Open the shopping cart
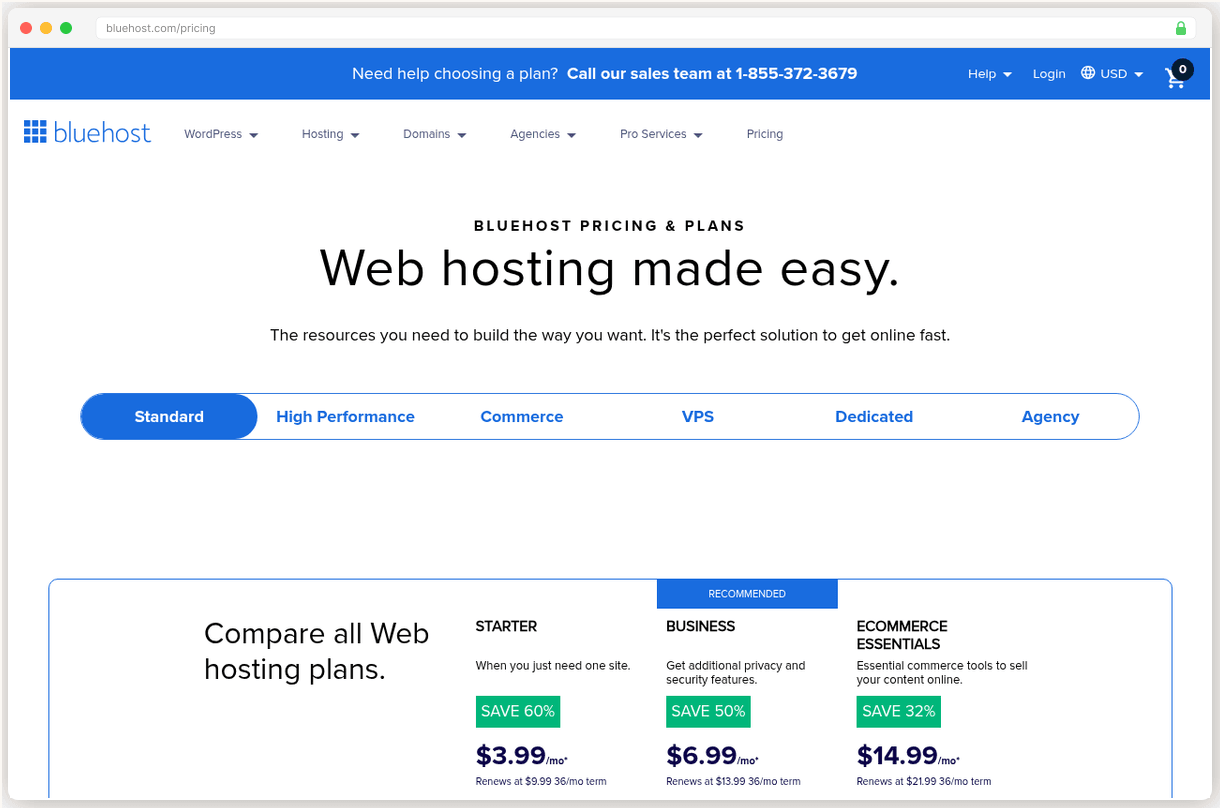Viewport: 1220px width, 808px height. [x=1175, y=78]
